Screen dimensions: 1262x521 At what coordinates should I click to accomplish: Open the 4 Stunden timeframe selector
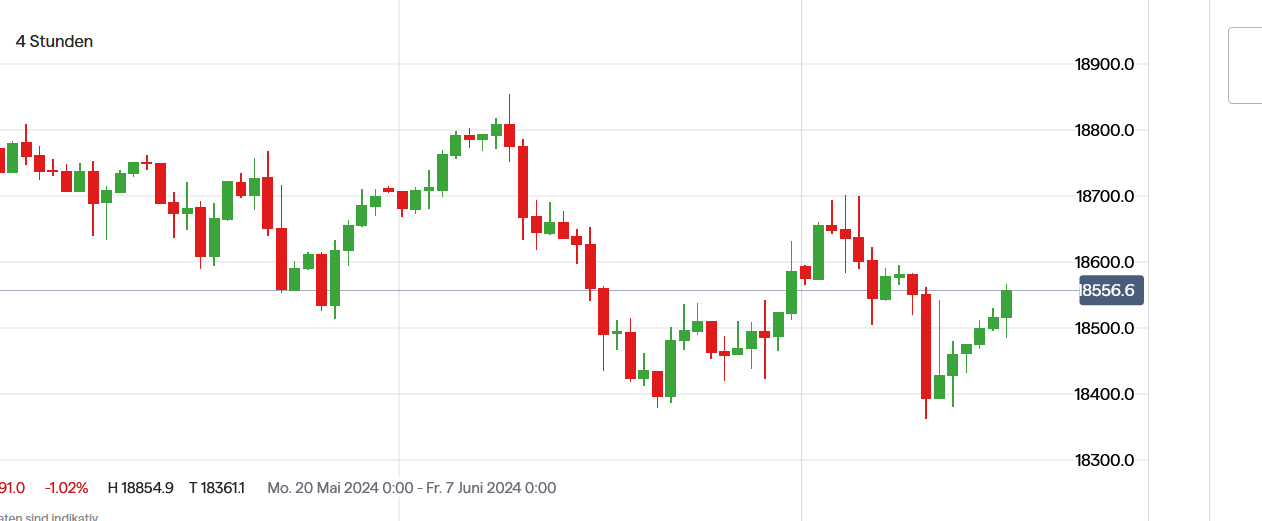point(54,41)
